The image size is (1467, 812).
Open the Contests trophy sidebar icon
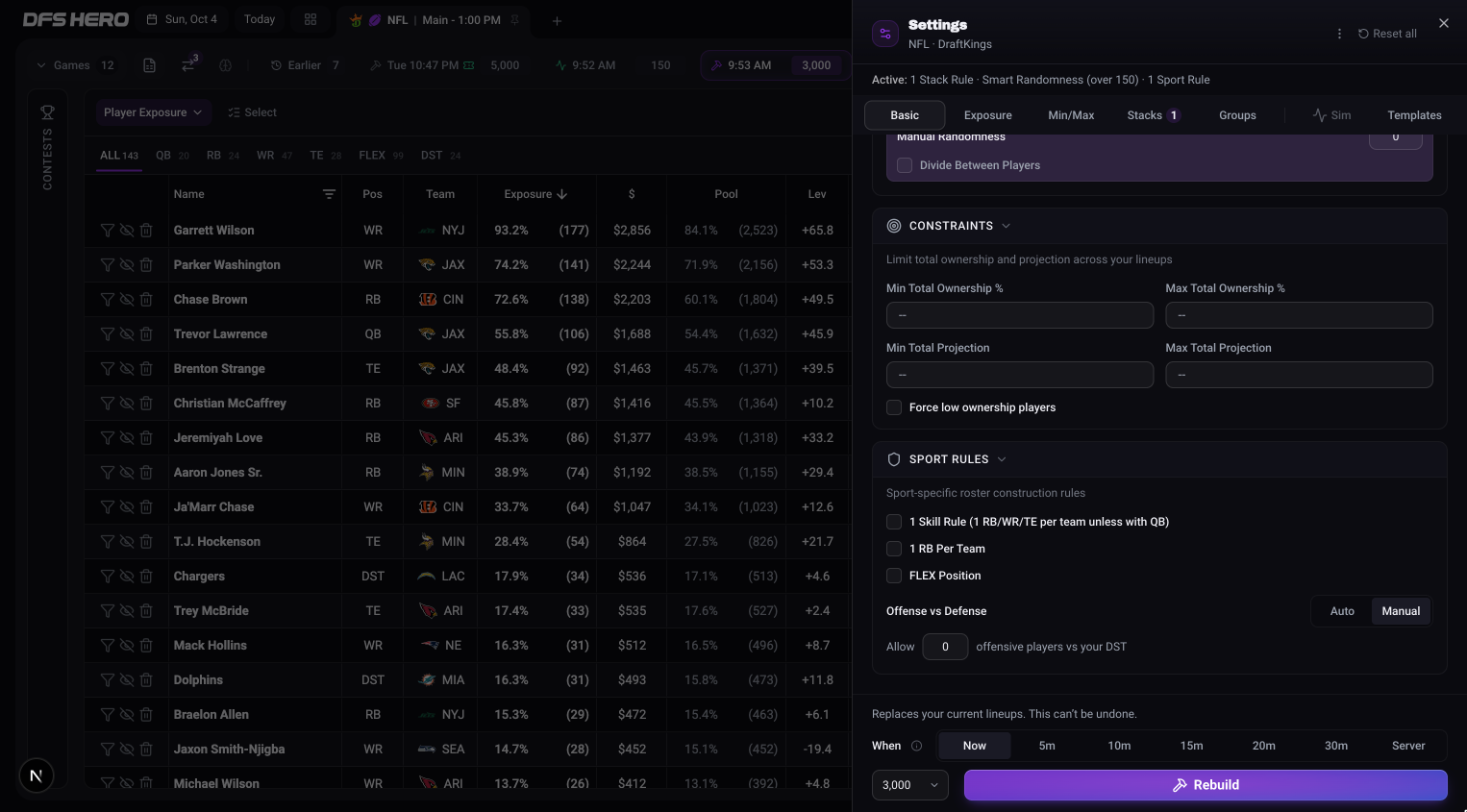click(47, 111)
